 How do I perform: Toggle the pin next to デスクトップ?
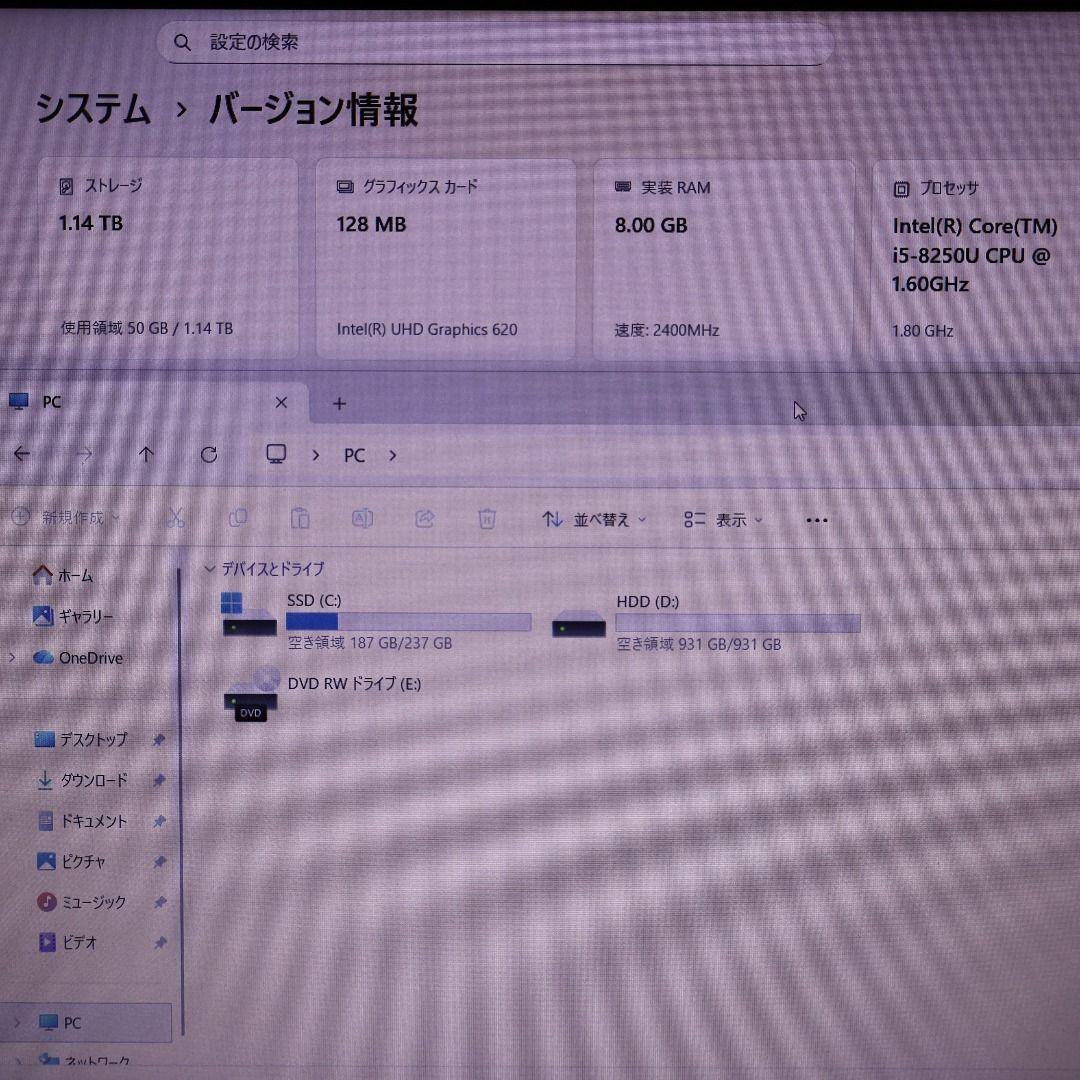pyautogui.click(x=159, y=740)
